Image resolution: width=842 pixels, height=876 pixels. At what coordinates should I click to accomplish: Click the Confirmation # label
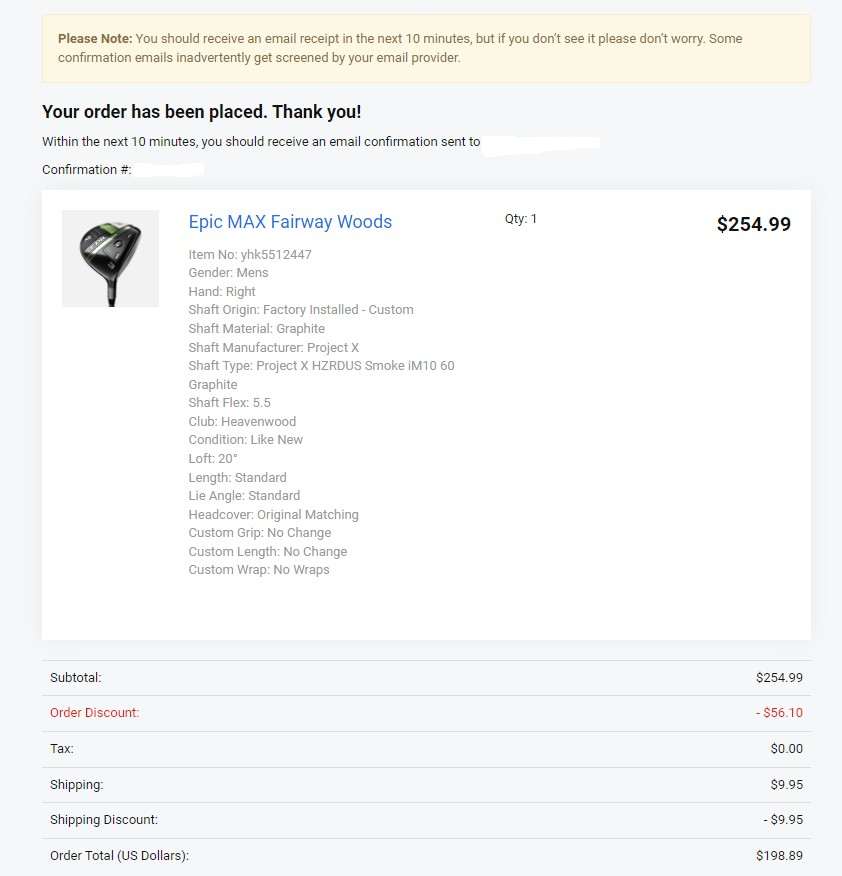point(87,170)
